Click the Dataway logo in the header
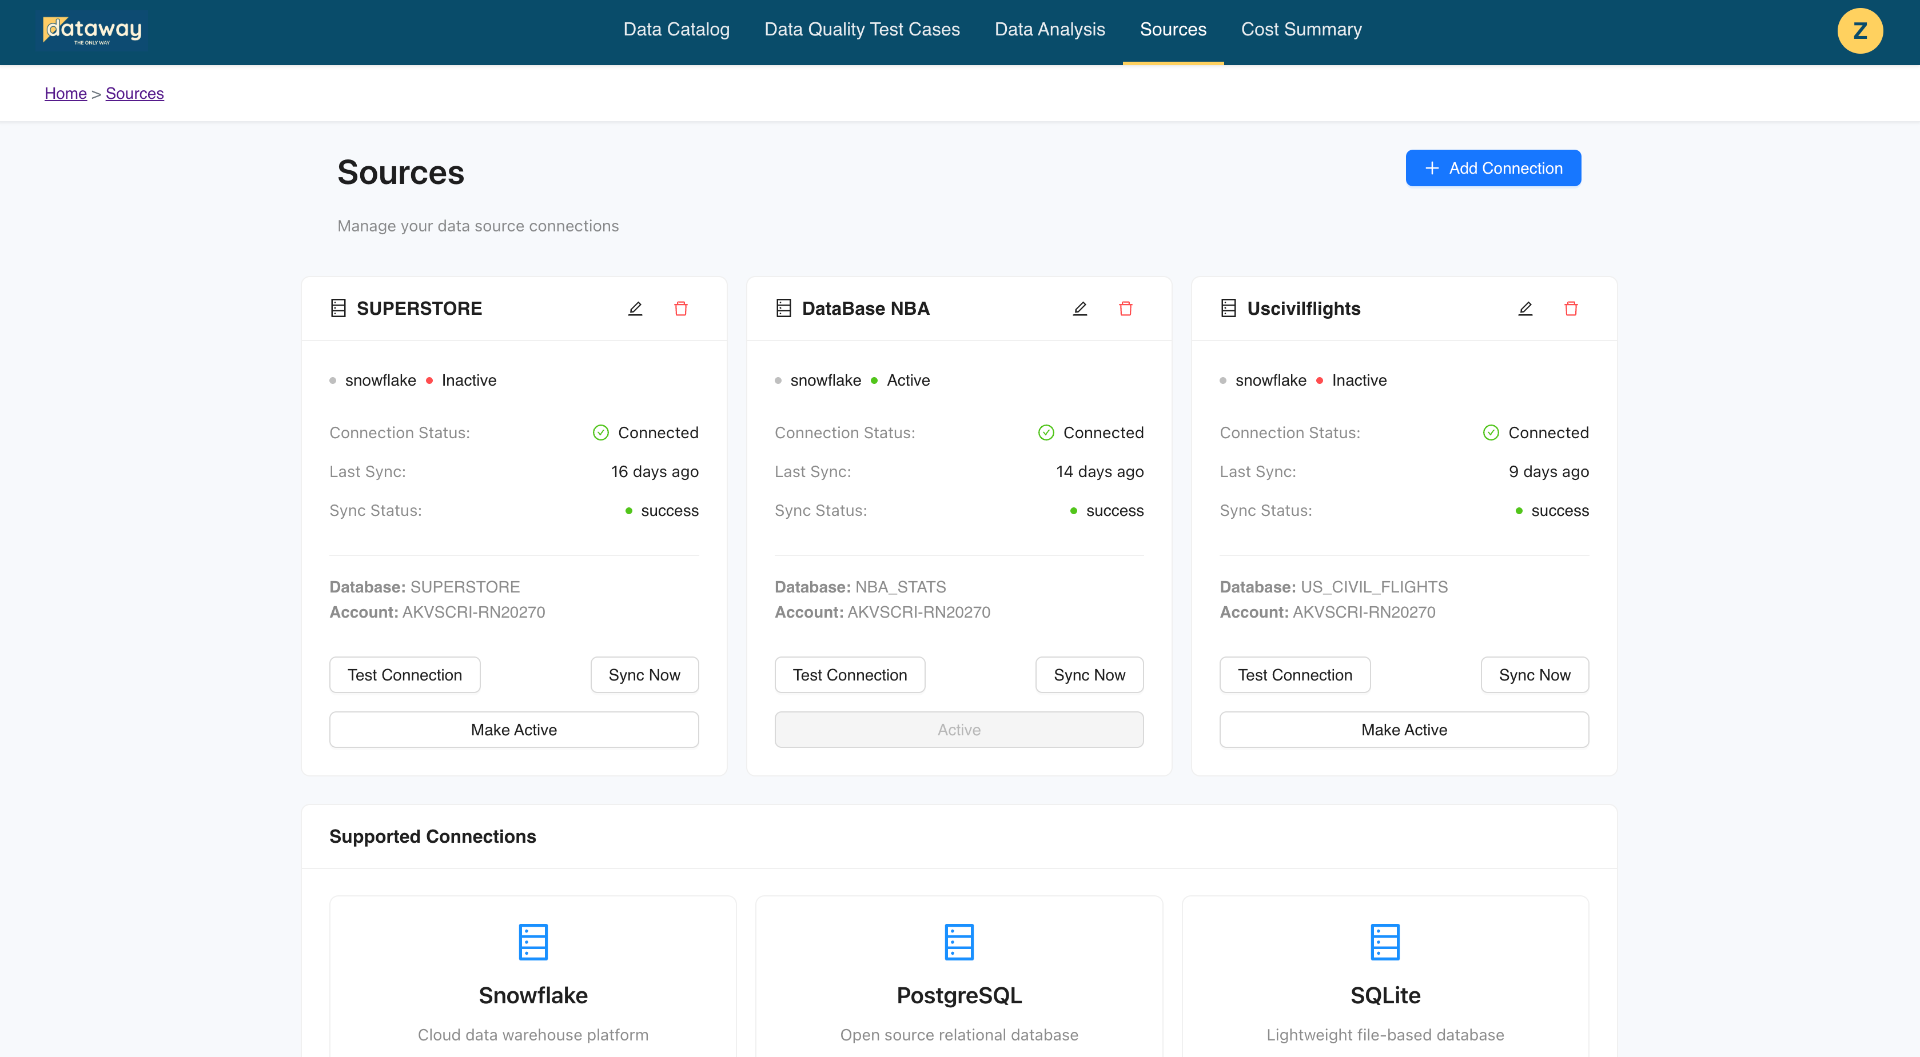1920x1057 pixels. coord(91,30)
